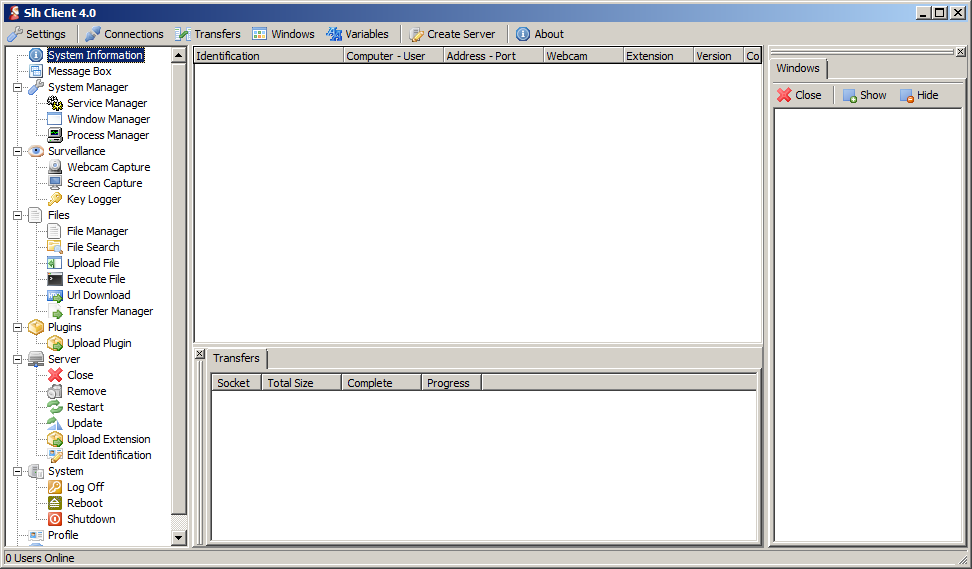Image resolution: width=972 pixels, height=569 pixels.
Task: Click the Show button in Windows panel
Action: (x=864, y=95)
